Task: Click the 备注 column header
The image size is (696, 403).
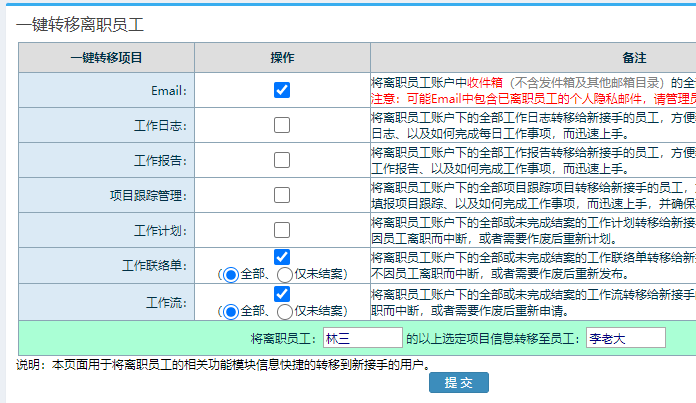Action: 633,57
